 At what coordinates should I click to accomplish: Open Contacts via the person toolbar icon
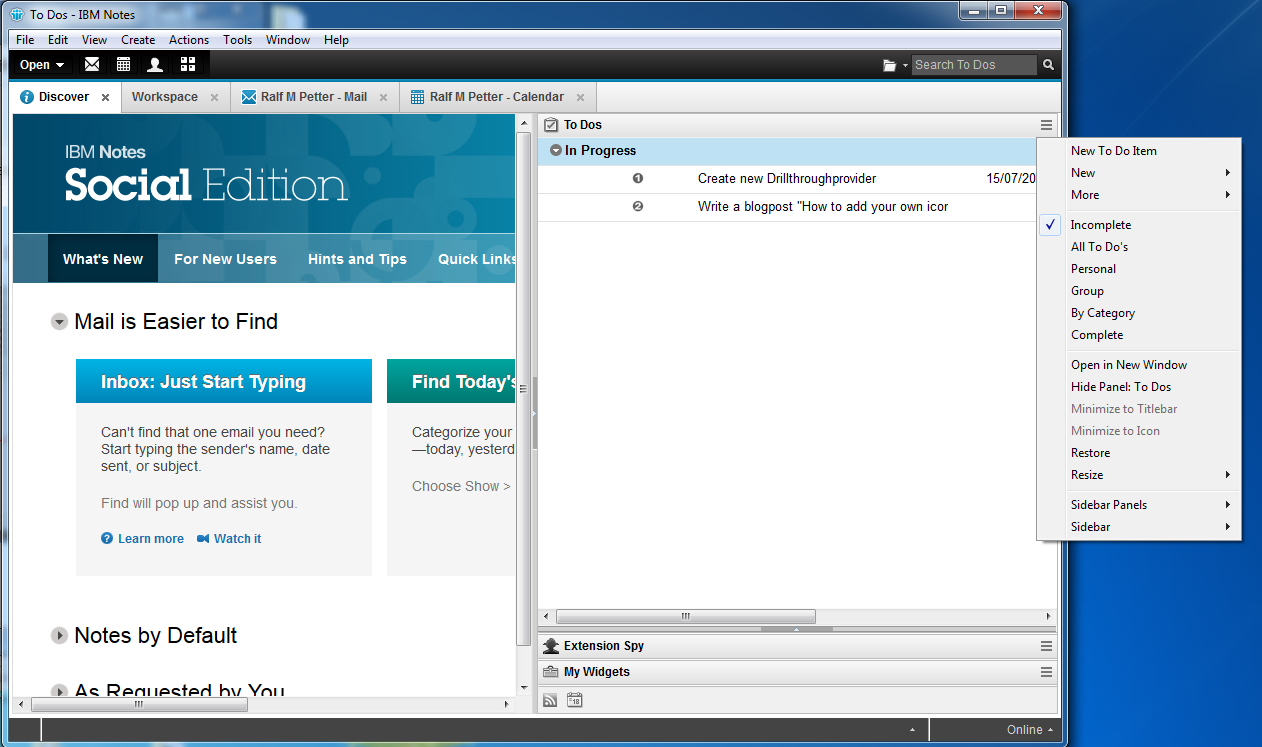click(x=155, y=65)
